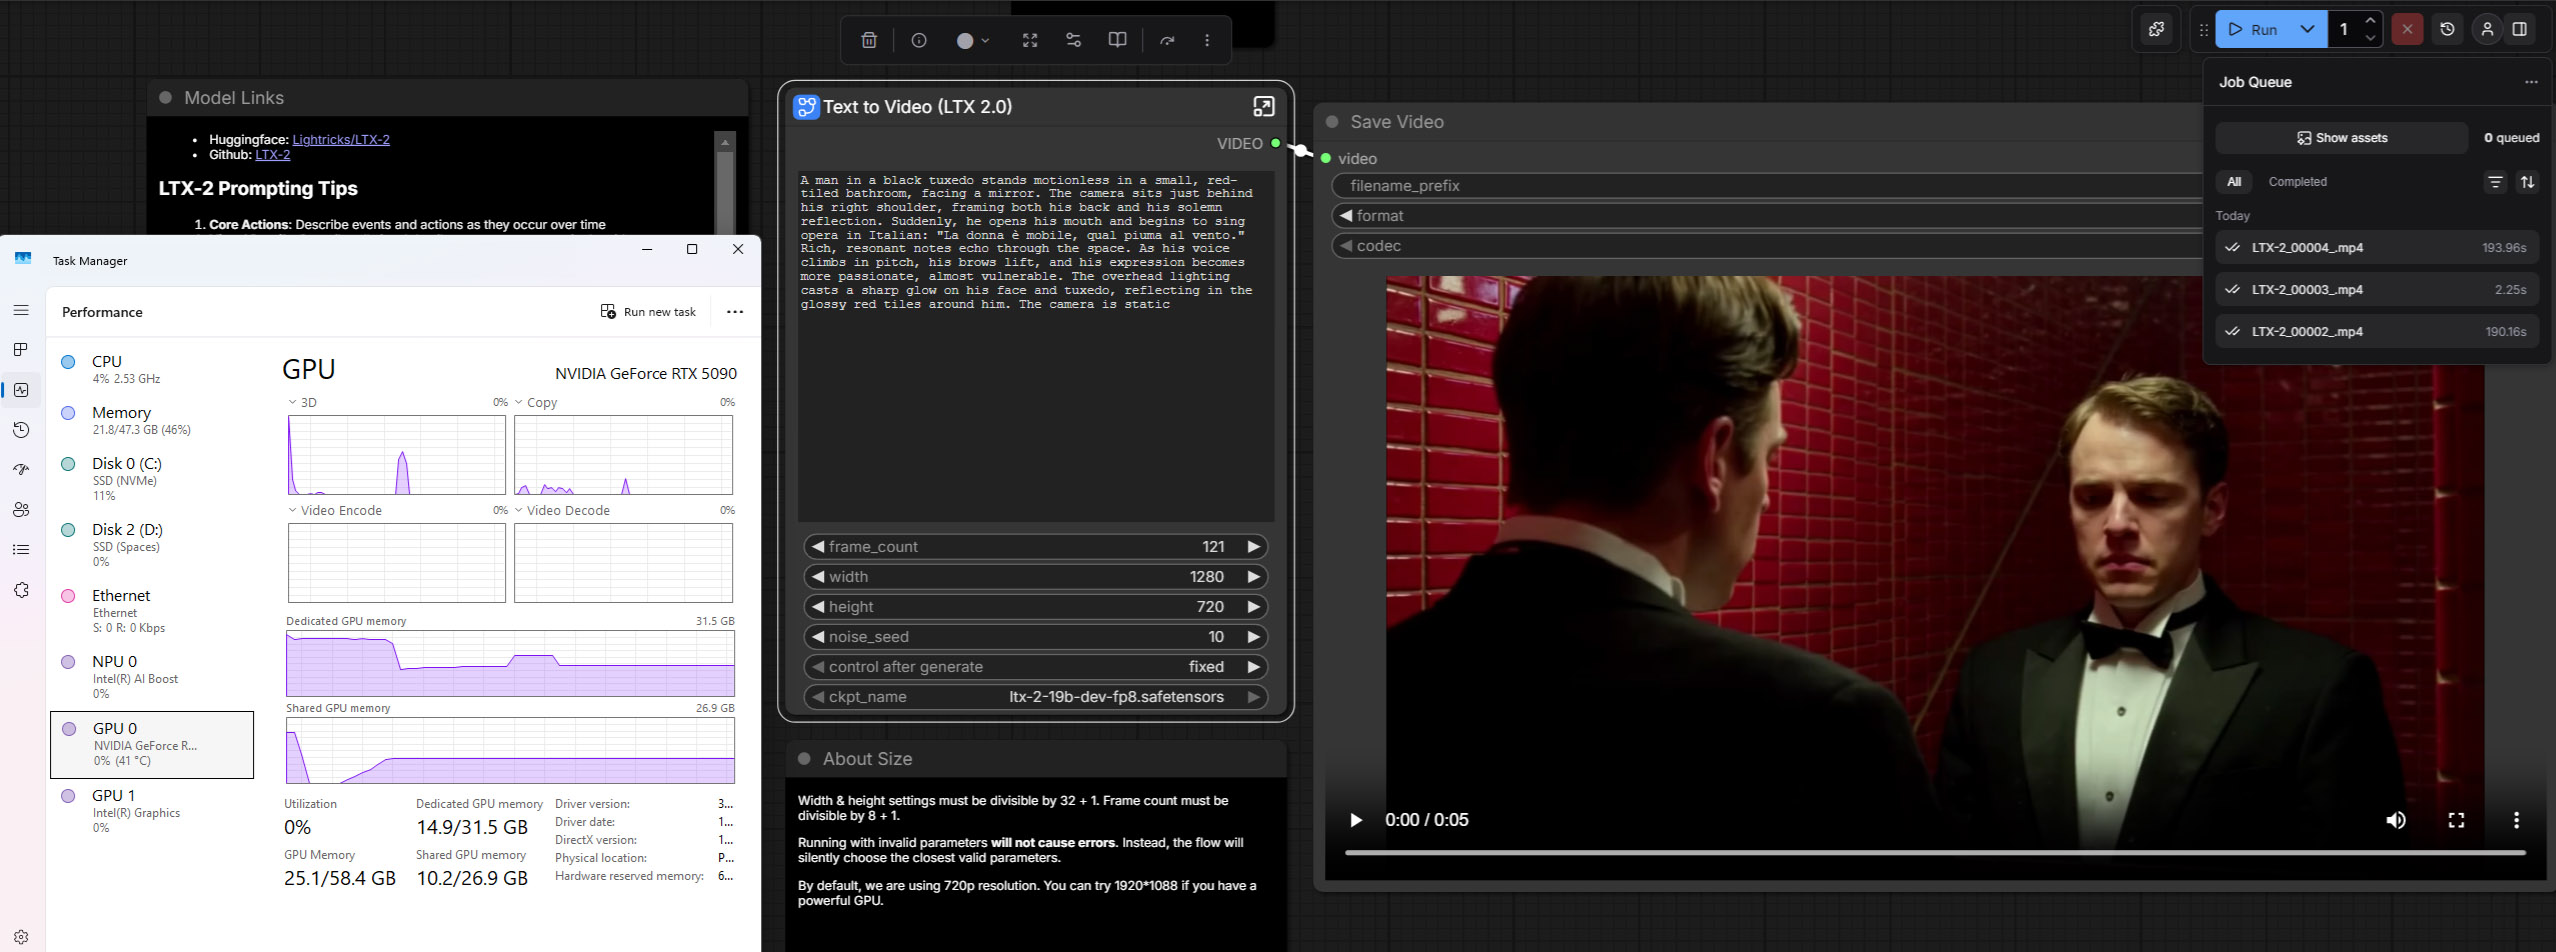Click the video playback progress bar
Image resolution: width=2556 pixels, height=952 pixels.
coord(1934,853)
